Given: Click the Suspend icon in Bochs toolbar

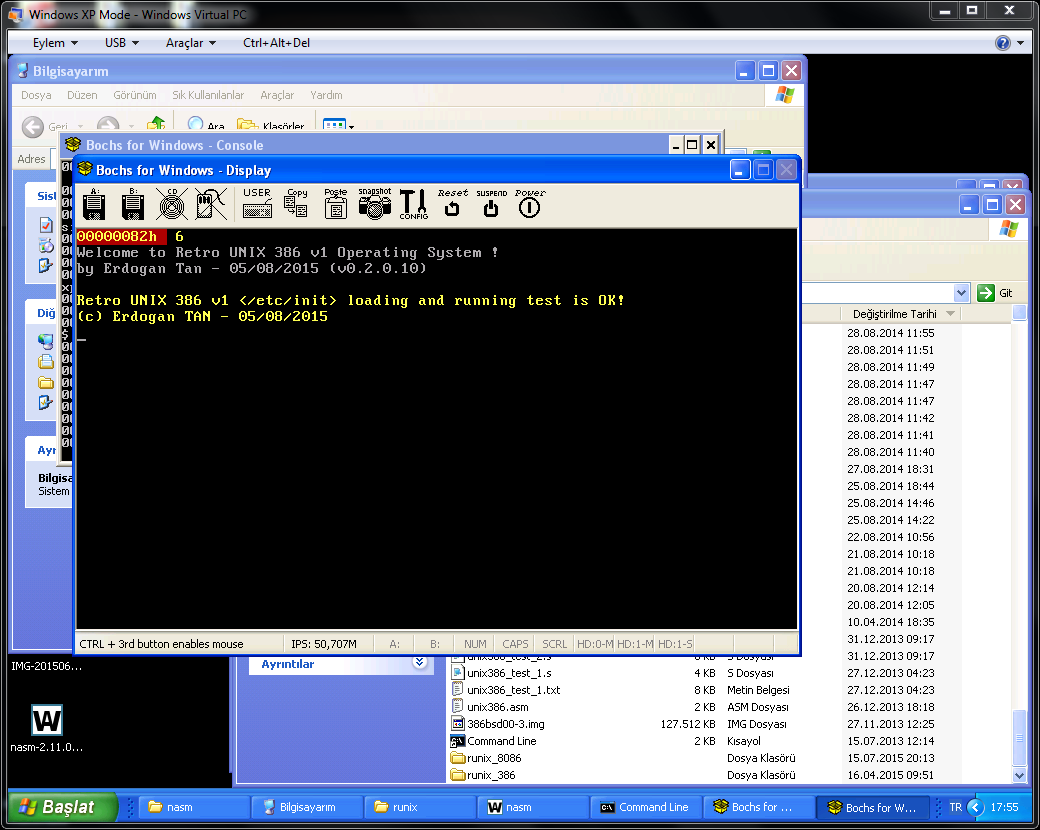Looking at the screenshot, I should (x=491, y=204).
